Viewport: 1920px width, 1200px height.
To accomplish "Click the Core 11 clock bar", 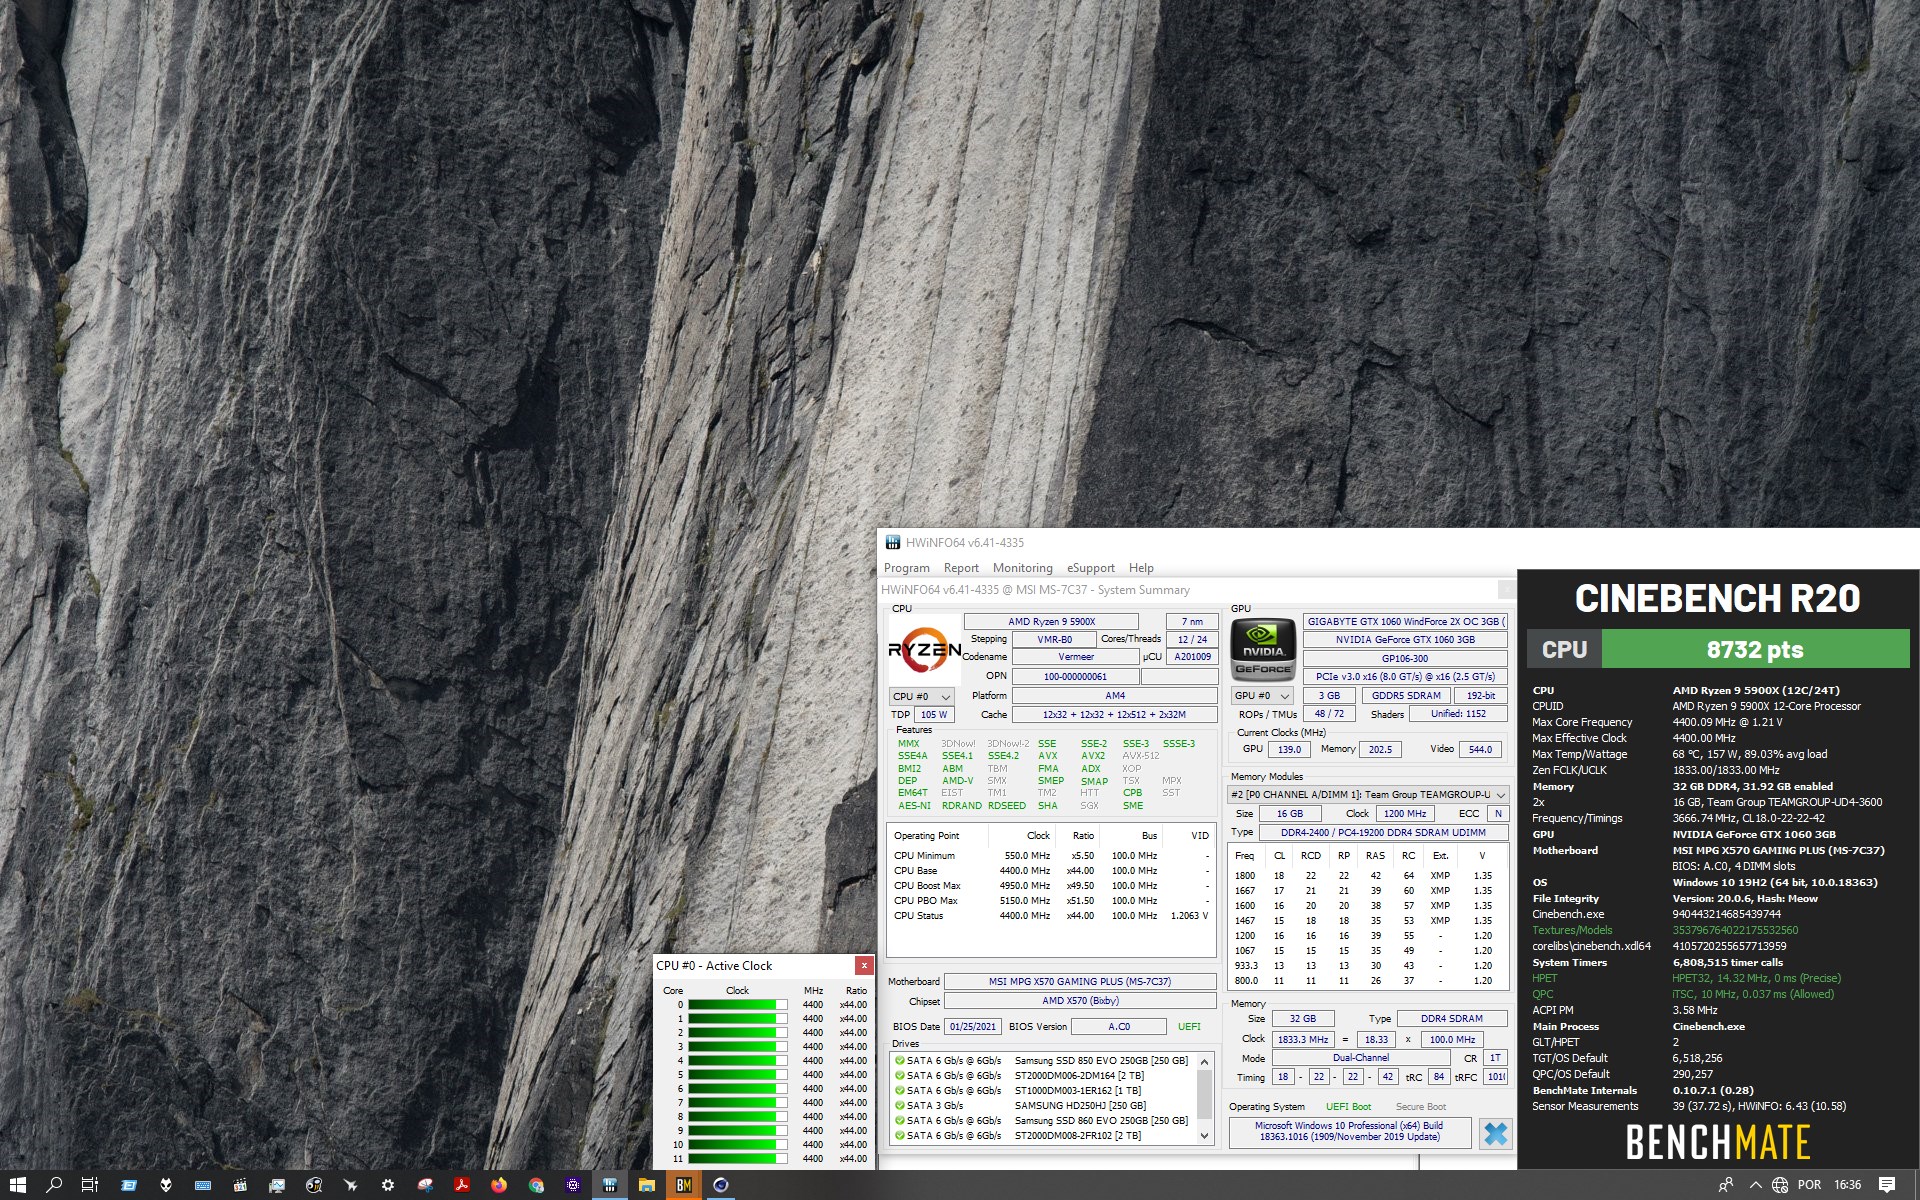I will coord(737,1159).
